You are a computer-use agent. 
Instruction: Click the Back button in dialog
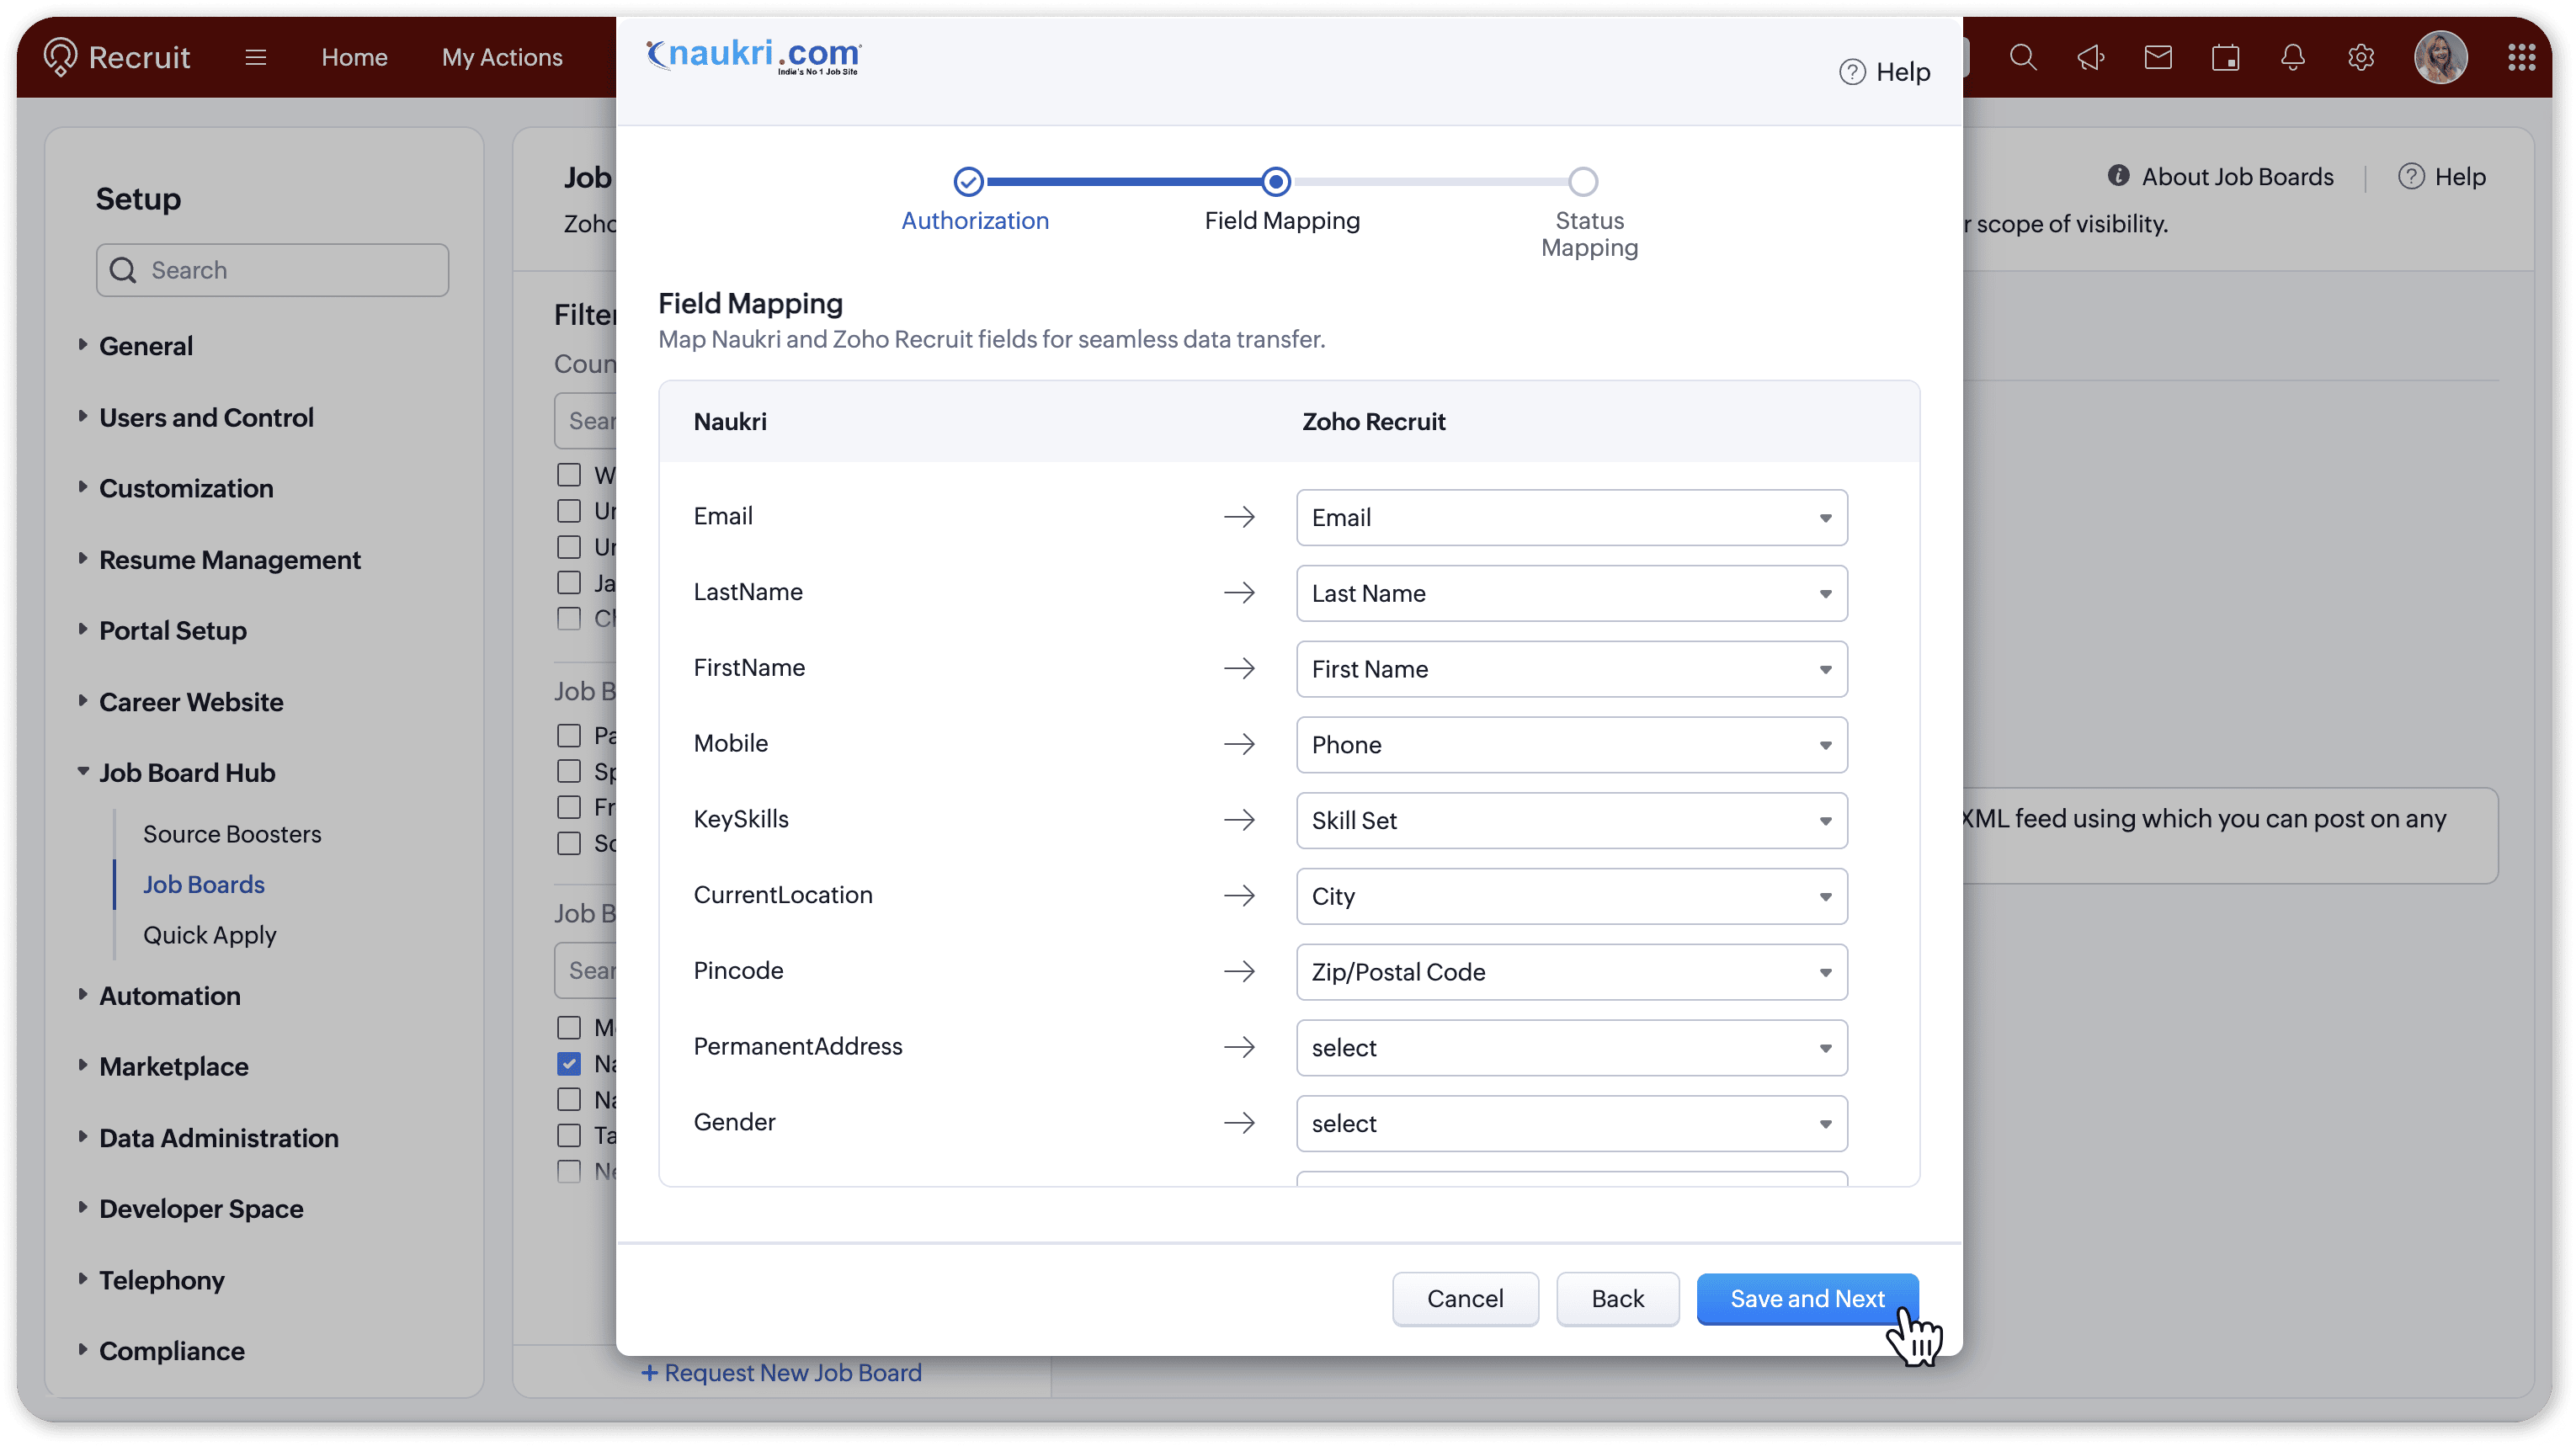pyautogui.click(x=1617, y=1299)
